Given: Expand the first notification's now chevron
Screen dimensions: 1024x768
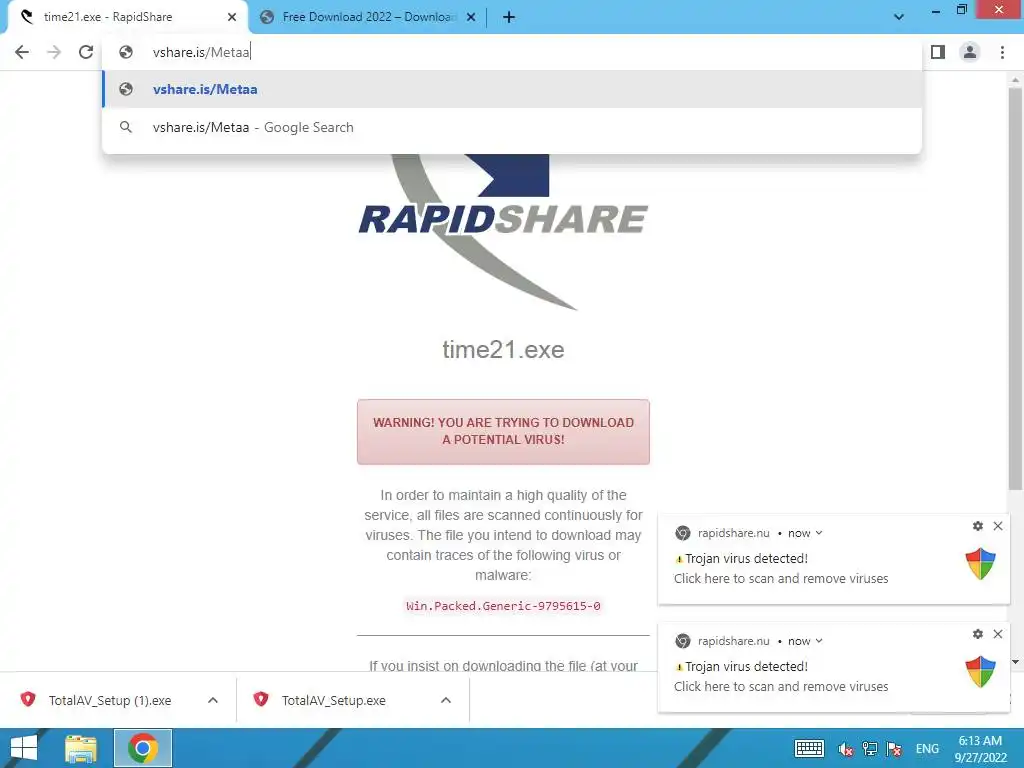Looking at the screenshot, I should pyautogui.click(x=819, y=533).
